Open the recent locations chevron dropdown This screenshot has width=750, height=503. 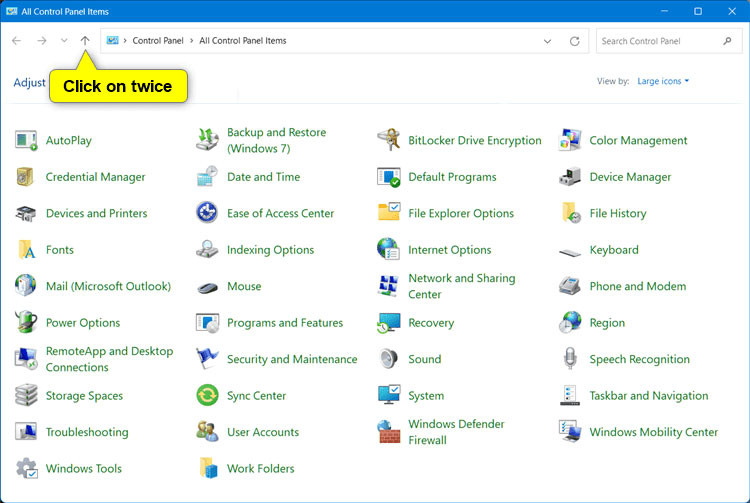[x=64, y=41]
